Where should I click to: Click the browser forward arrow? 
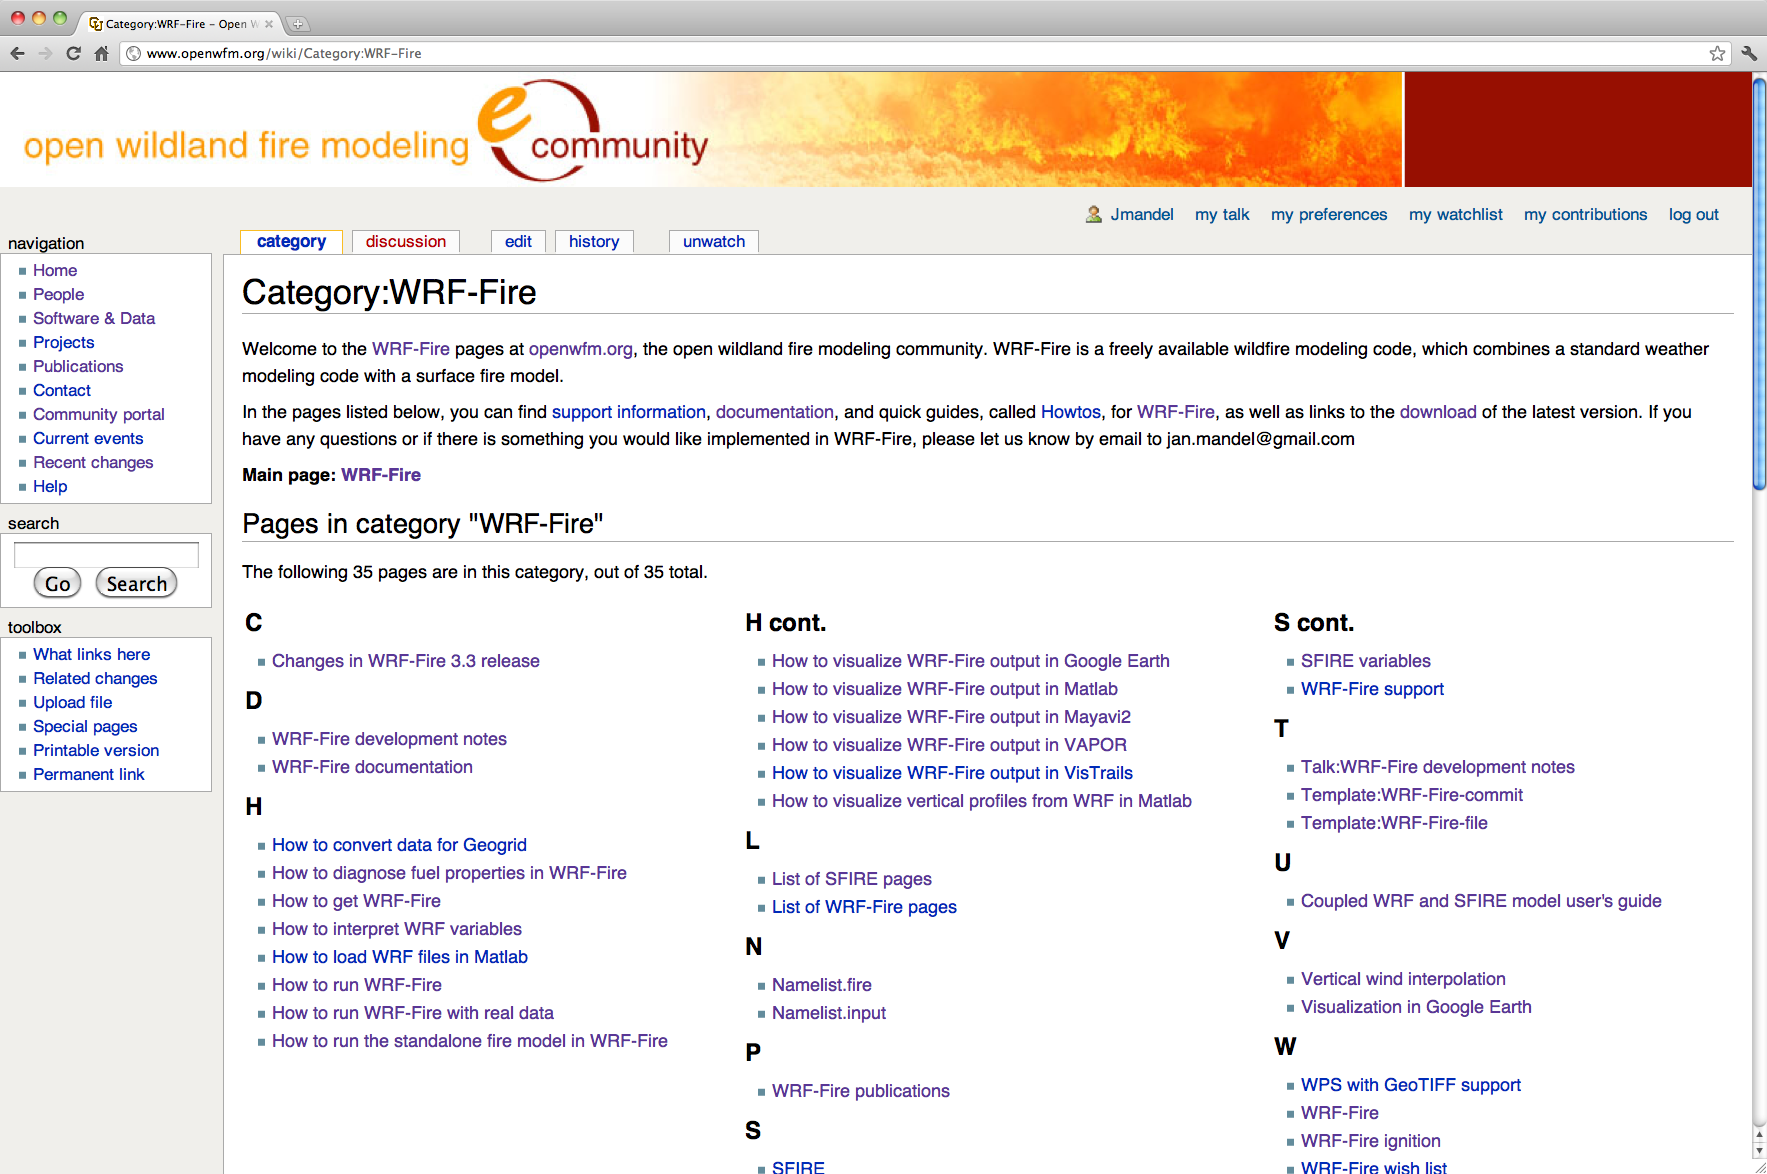point(45,54)
